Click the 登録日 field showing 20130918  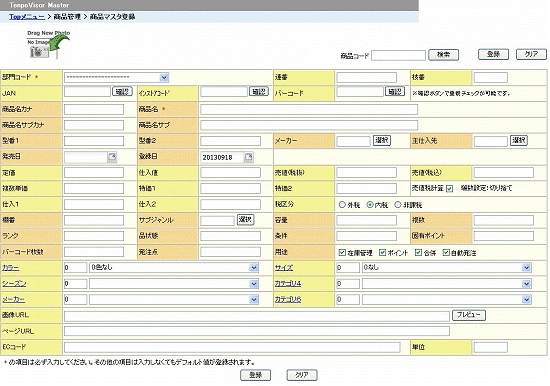[222, 157]
